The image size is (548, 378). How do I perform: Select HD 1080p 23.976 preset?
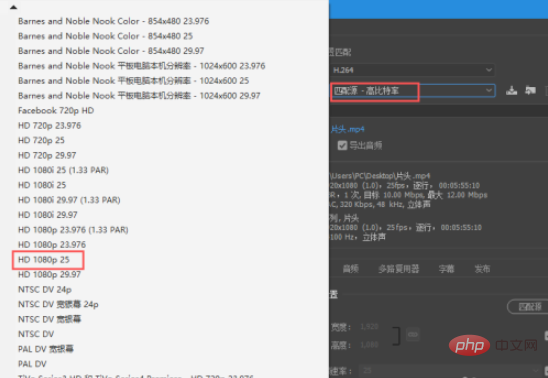[52, 245]
